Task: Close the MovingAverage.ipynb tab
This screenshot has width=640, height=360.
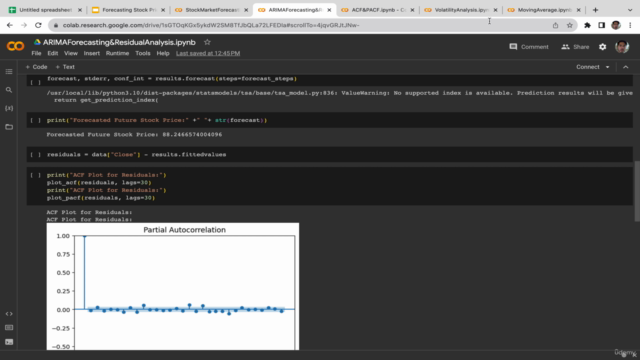Action: coord(578,10)
